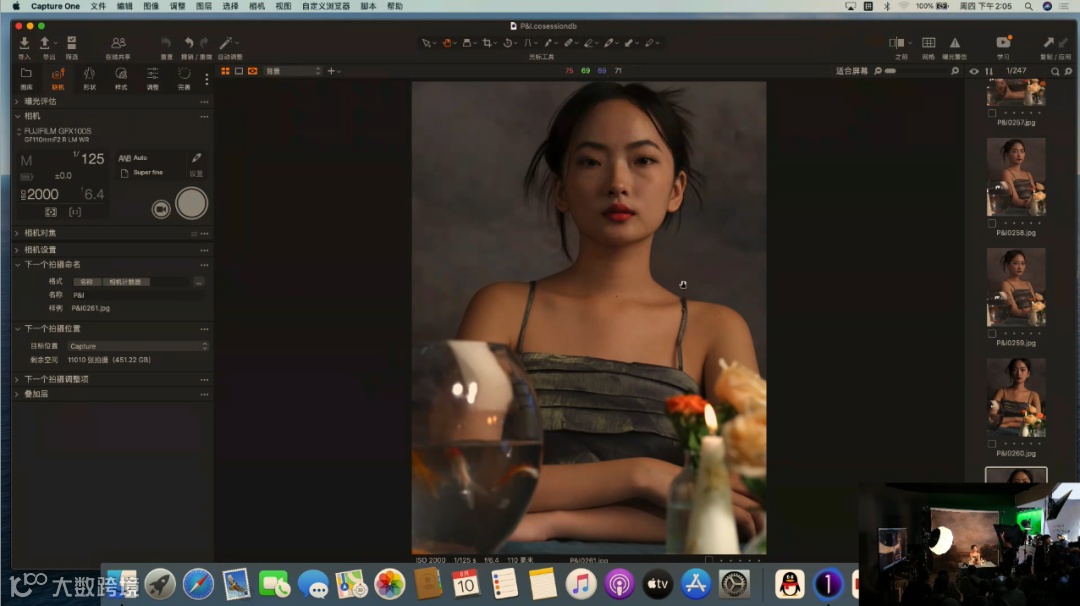Open 在线共享 online sharing

118,43
